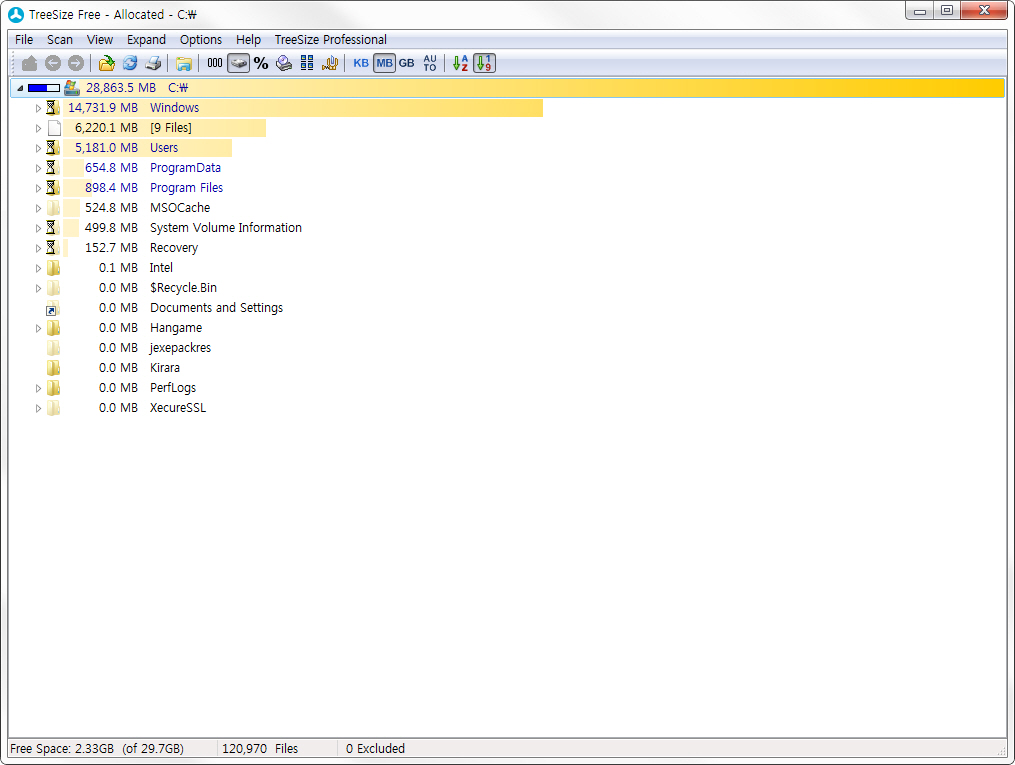Viewport: 1015px width, 765px height.
Task: Select AUTO size units
Action: [x=430, y=63]
